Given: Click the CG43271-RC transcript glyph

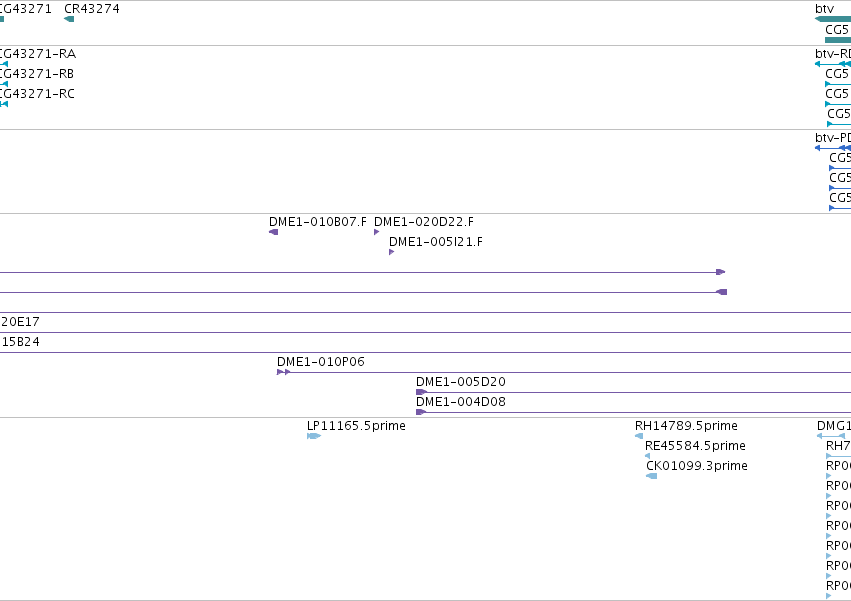Looking at the screenshot, I should tap(4, 104).
